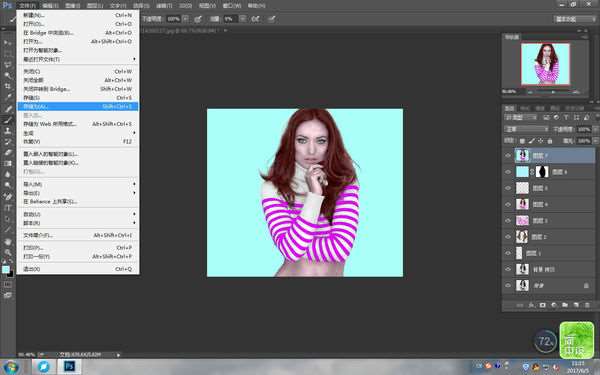Image resolution: width=600 pixels, height=375 pixels.
Task: Open the Edit 编辑 menu in menu bar
Action: pos(50,6)
